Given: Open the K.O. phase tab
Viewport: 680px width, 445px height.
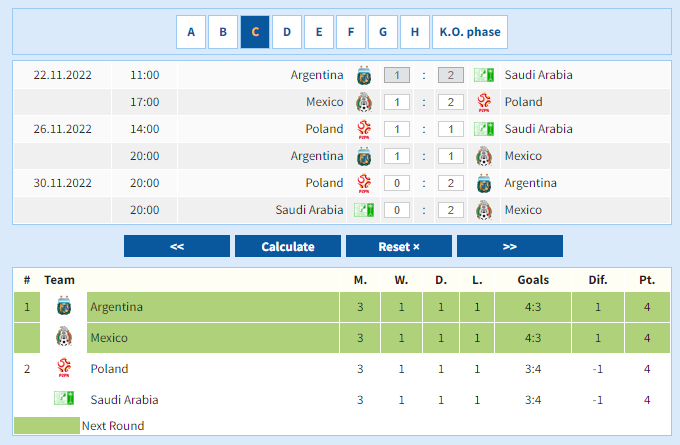Looking at the screenshot, I should [469, 32].
